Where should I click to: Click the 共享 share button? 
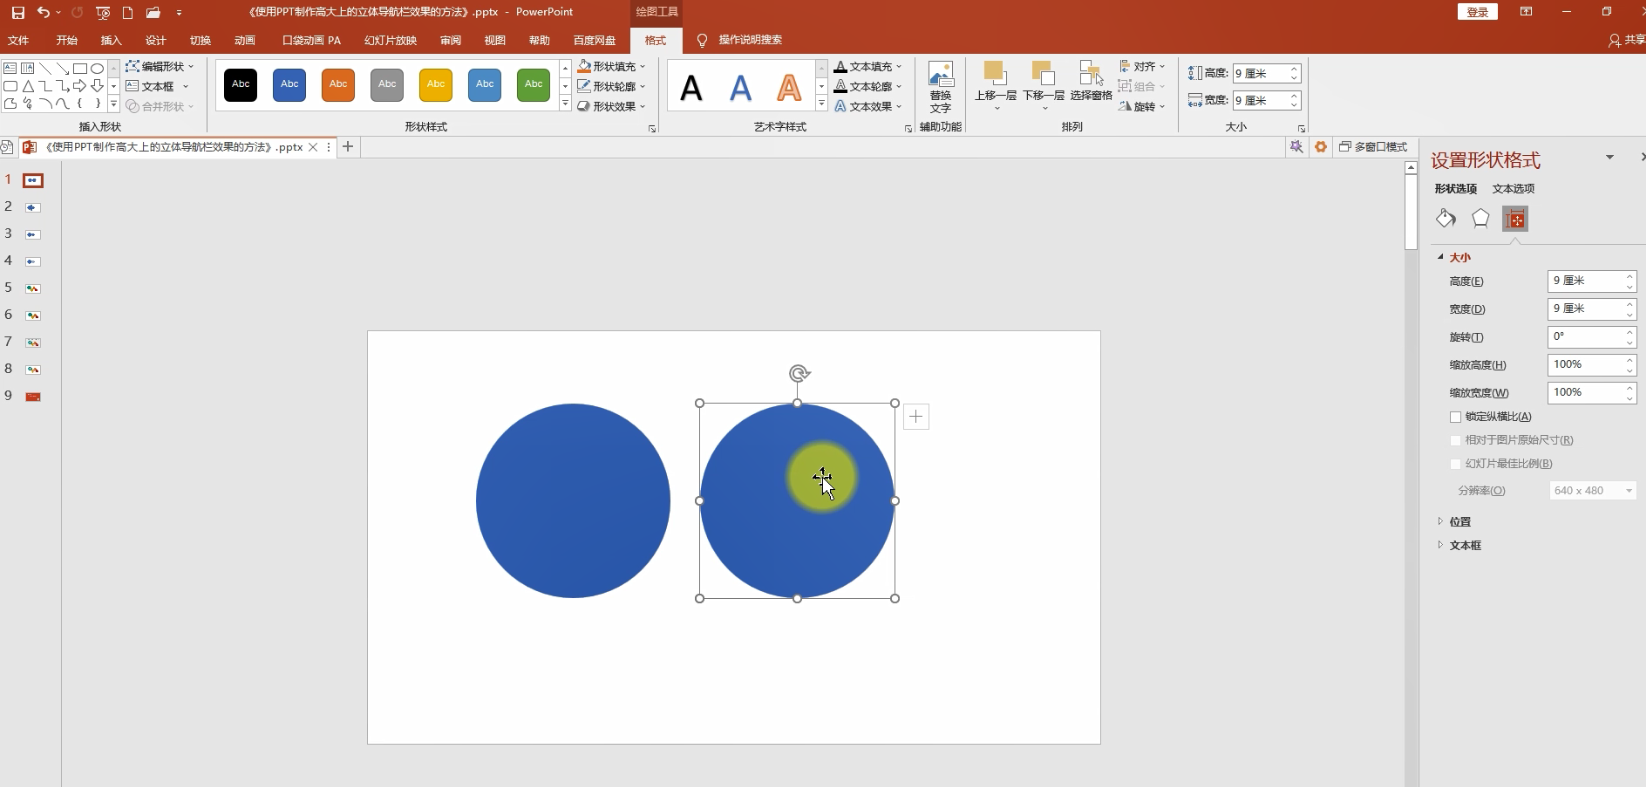(x=1626, y=40)
